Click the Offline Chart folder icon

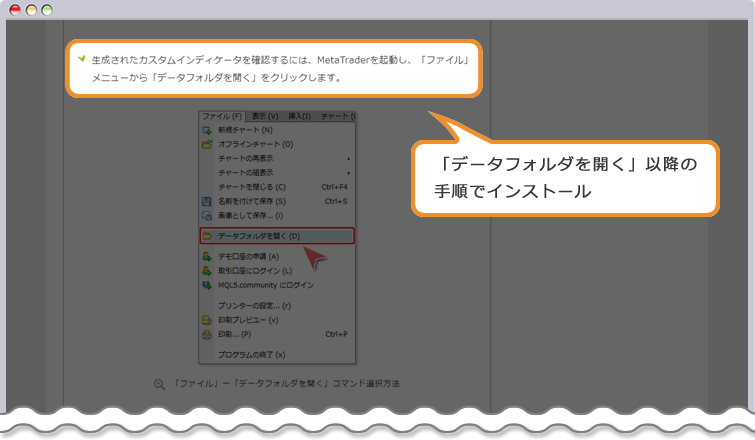[207, 144]
